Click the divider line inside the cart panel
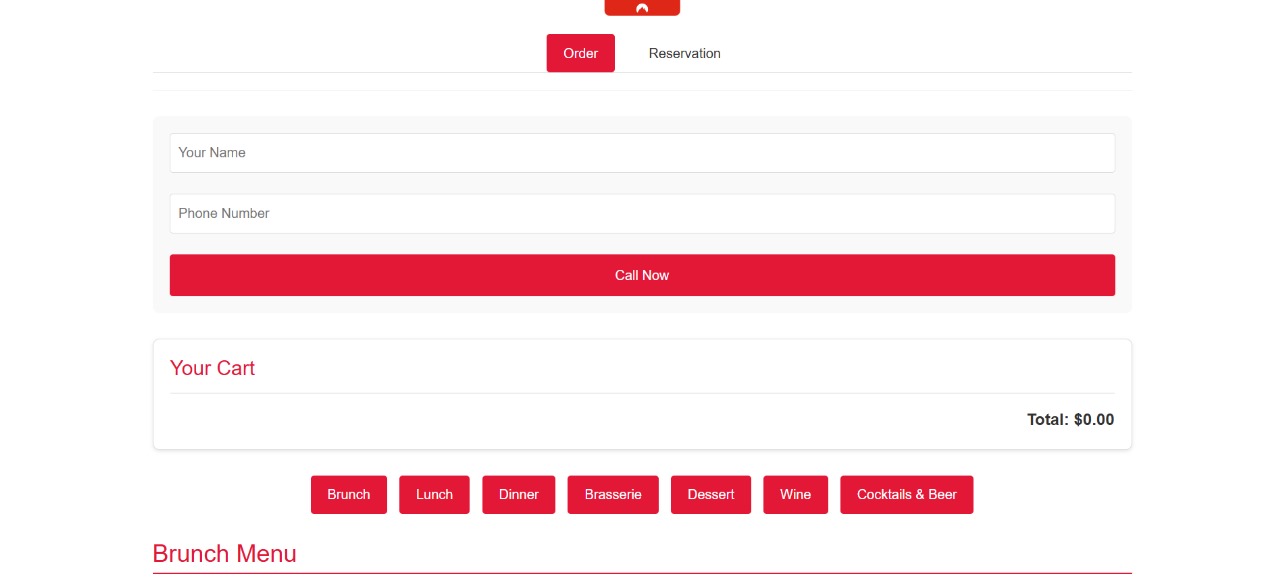The height and width of the screenshot is (586, 1280). [642, 393]
